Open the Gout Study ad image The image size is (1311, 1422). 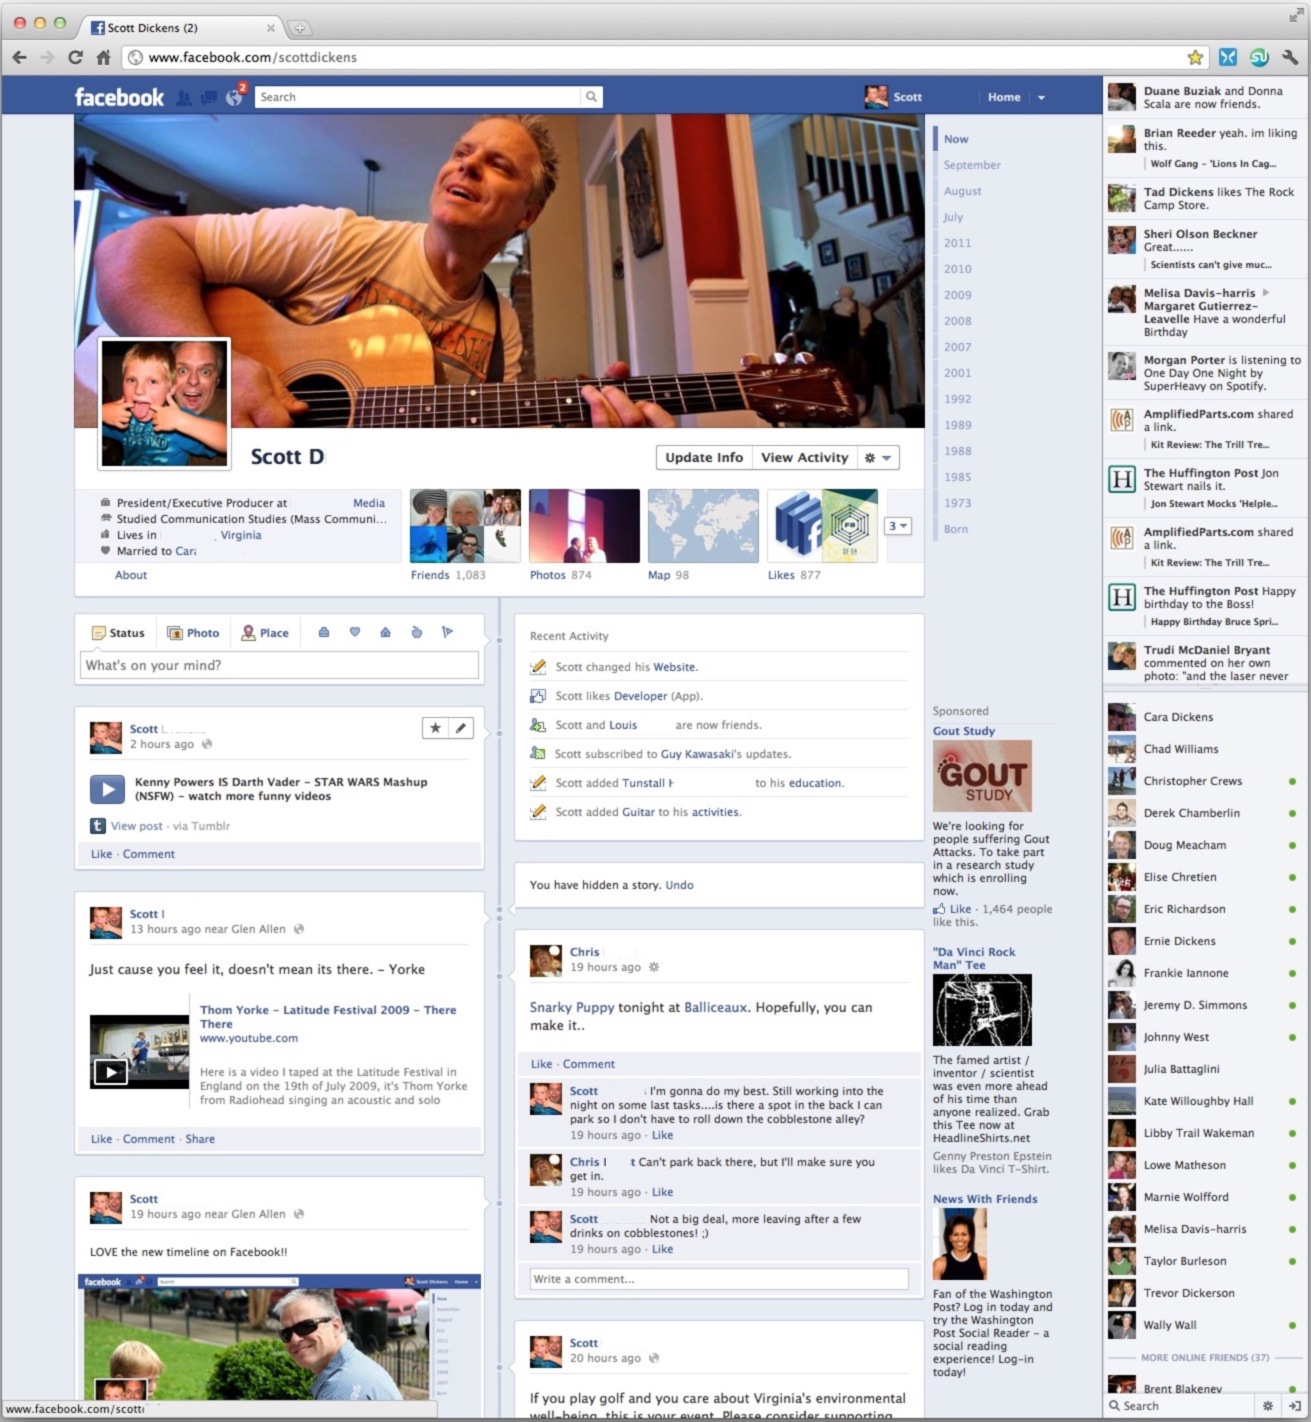coord(982,776)
